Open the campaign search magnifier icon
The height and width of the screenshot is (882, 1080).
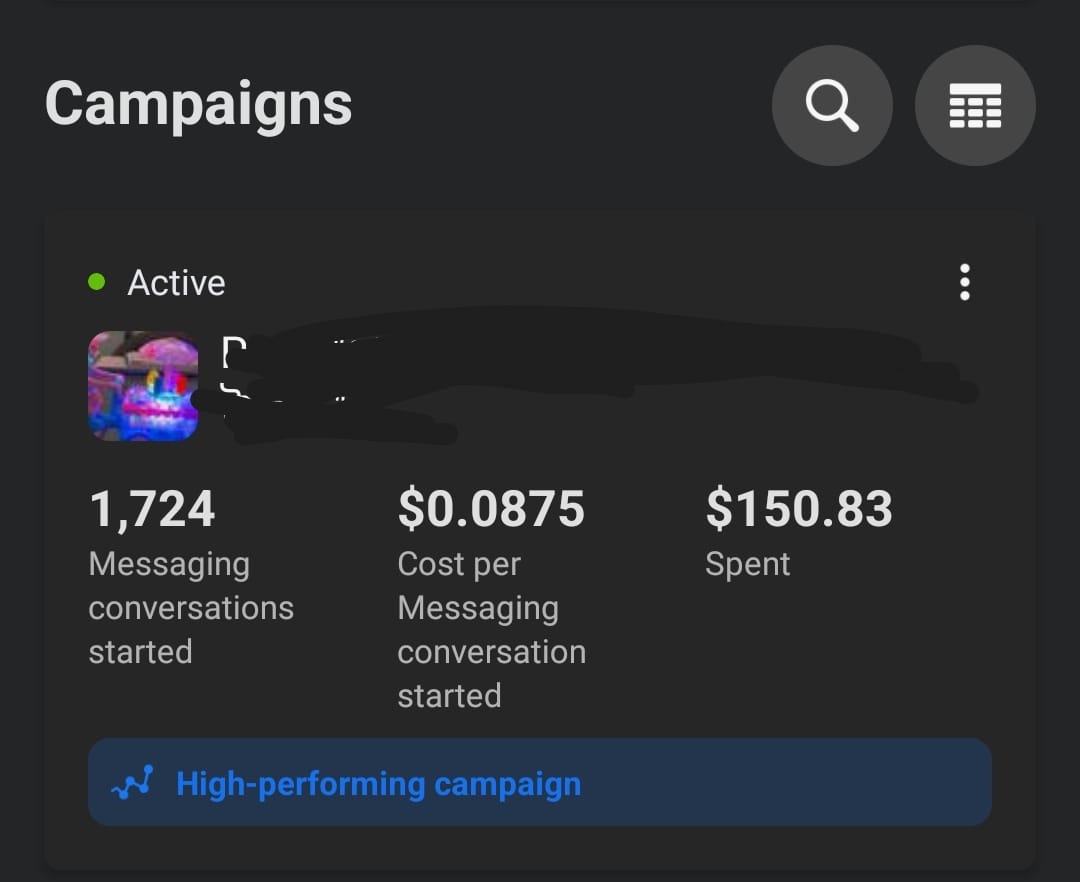832,105
